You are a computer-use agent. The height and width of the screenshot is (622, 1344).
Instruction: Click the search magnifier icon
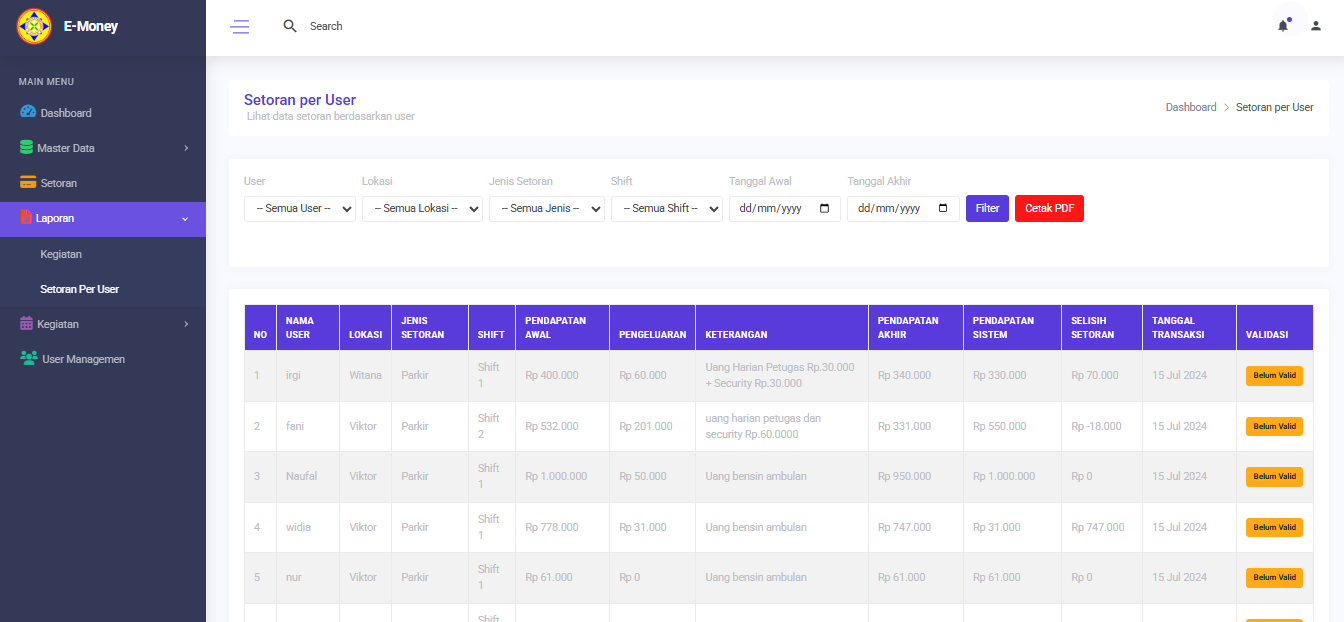(290, 26)
